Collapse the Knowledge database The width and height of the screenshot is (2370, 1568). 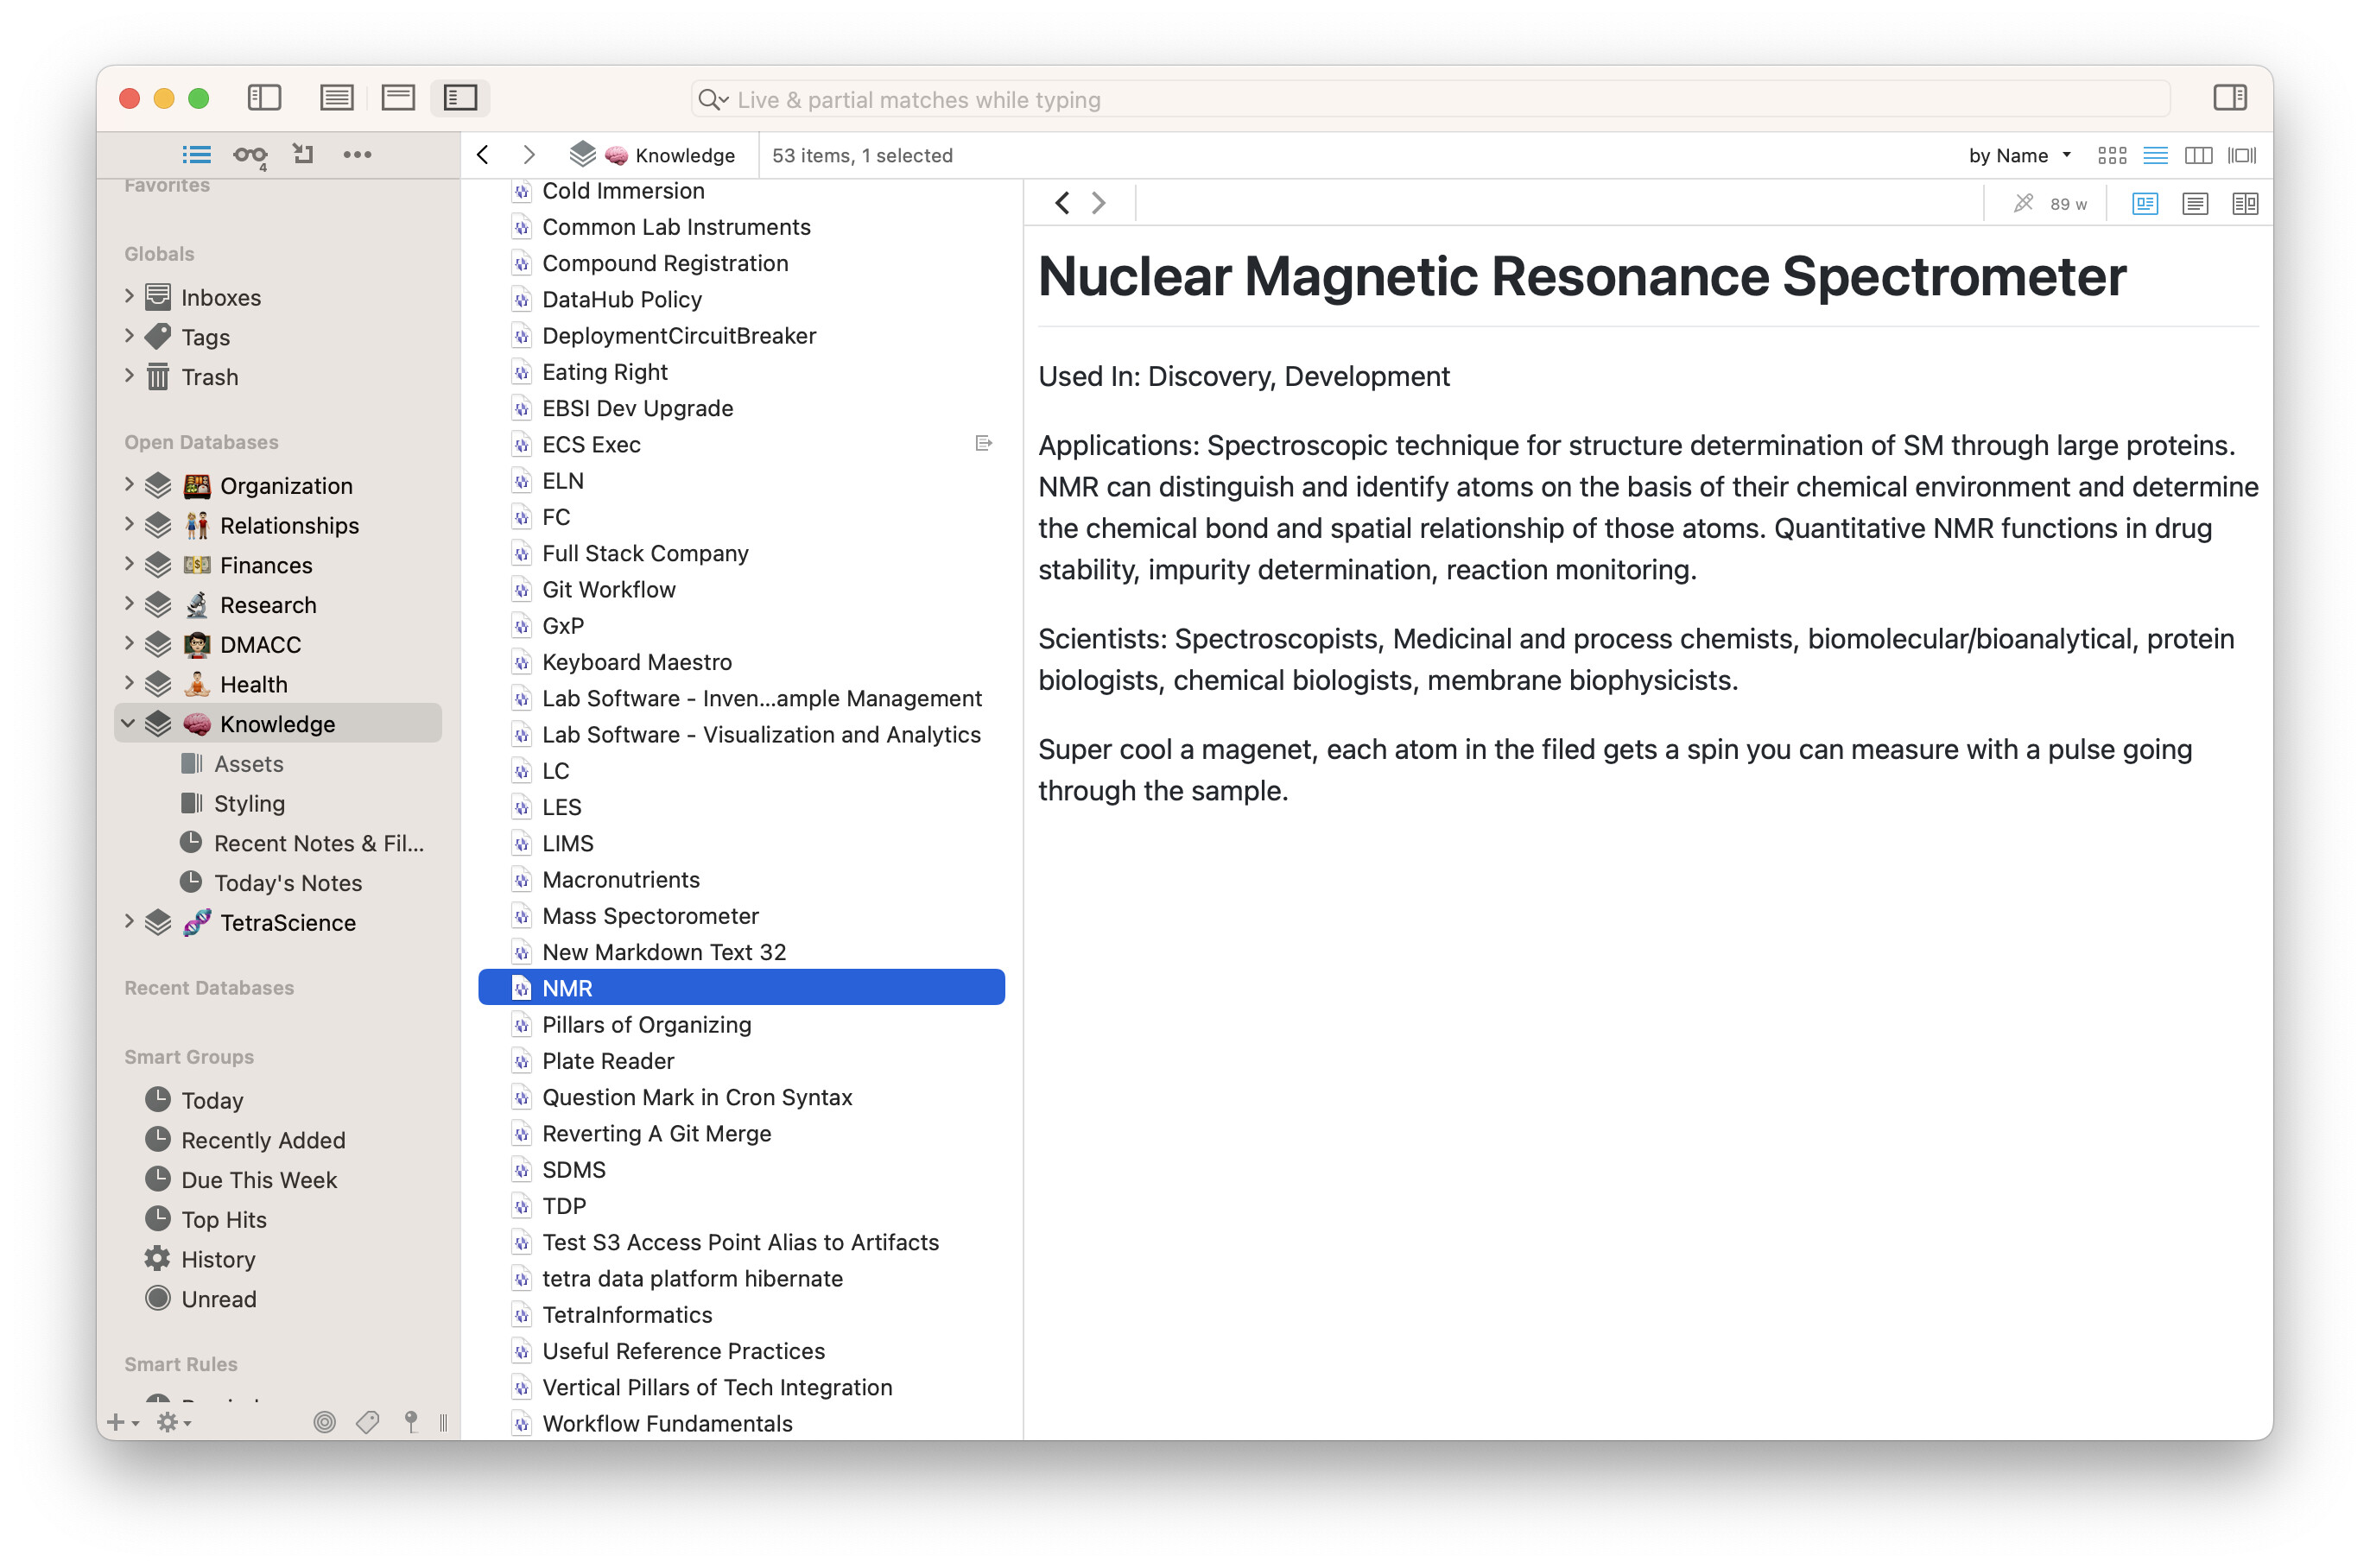point(129,723)
